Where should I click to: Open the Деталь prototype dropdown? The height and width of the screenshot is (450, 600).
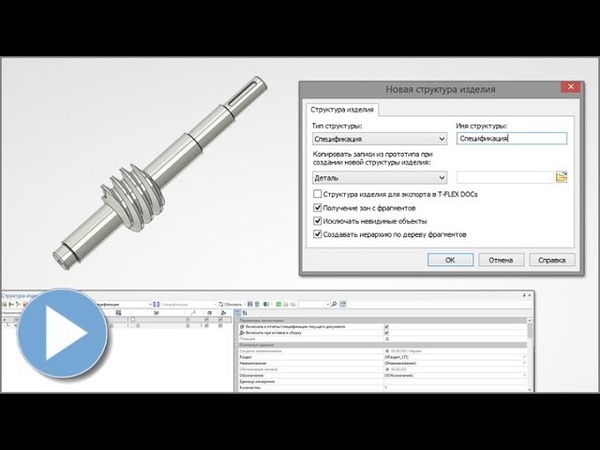pyautogui.click(x=380, y=178)
